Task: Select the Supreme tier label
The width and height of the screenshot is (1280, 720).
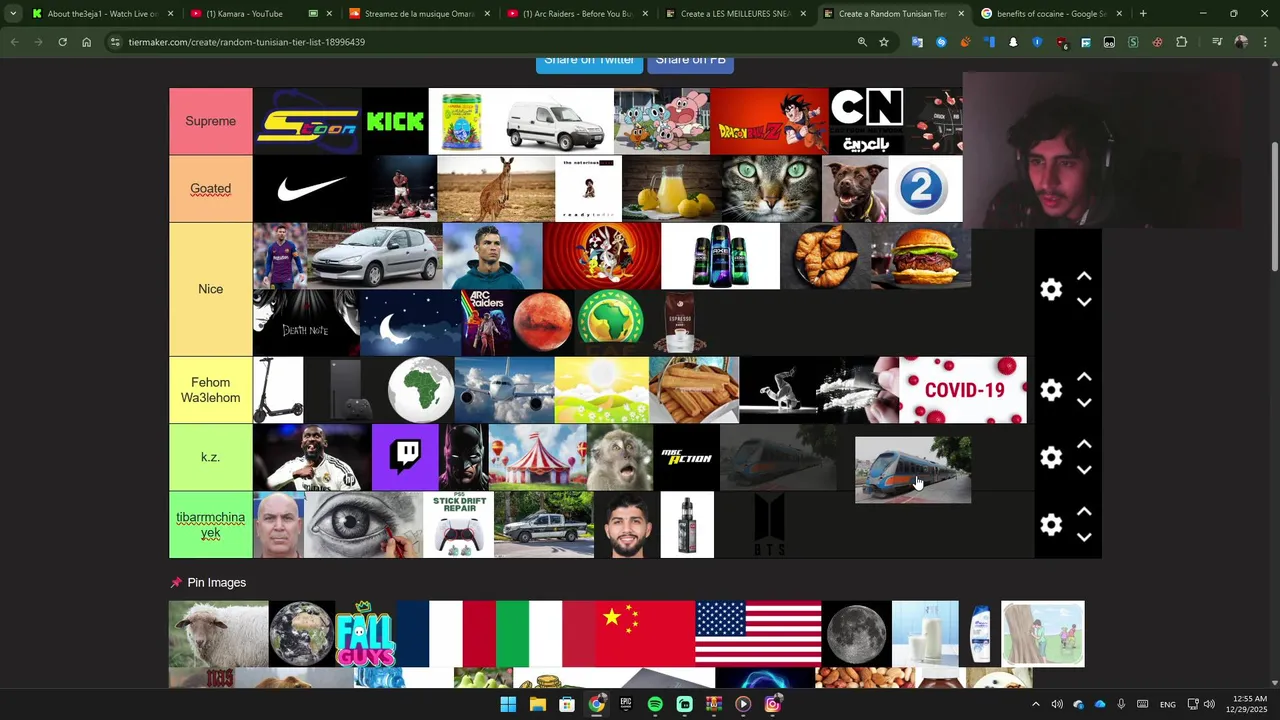Action: pos(210,121)
